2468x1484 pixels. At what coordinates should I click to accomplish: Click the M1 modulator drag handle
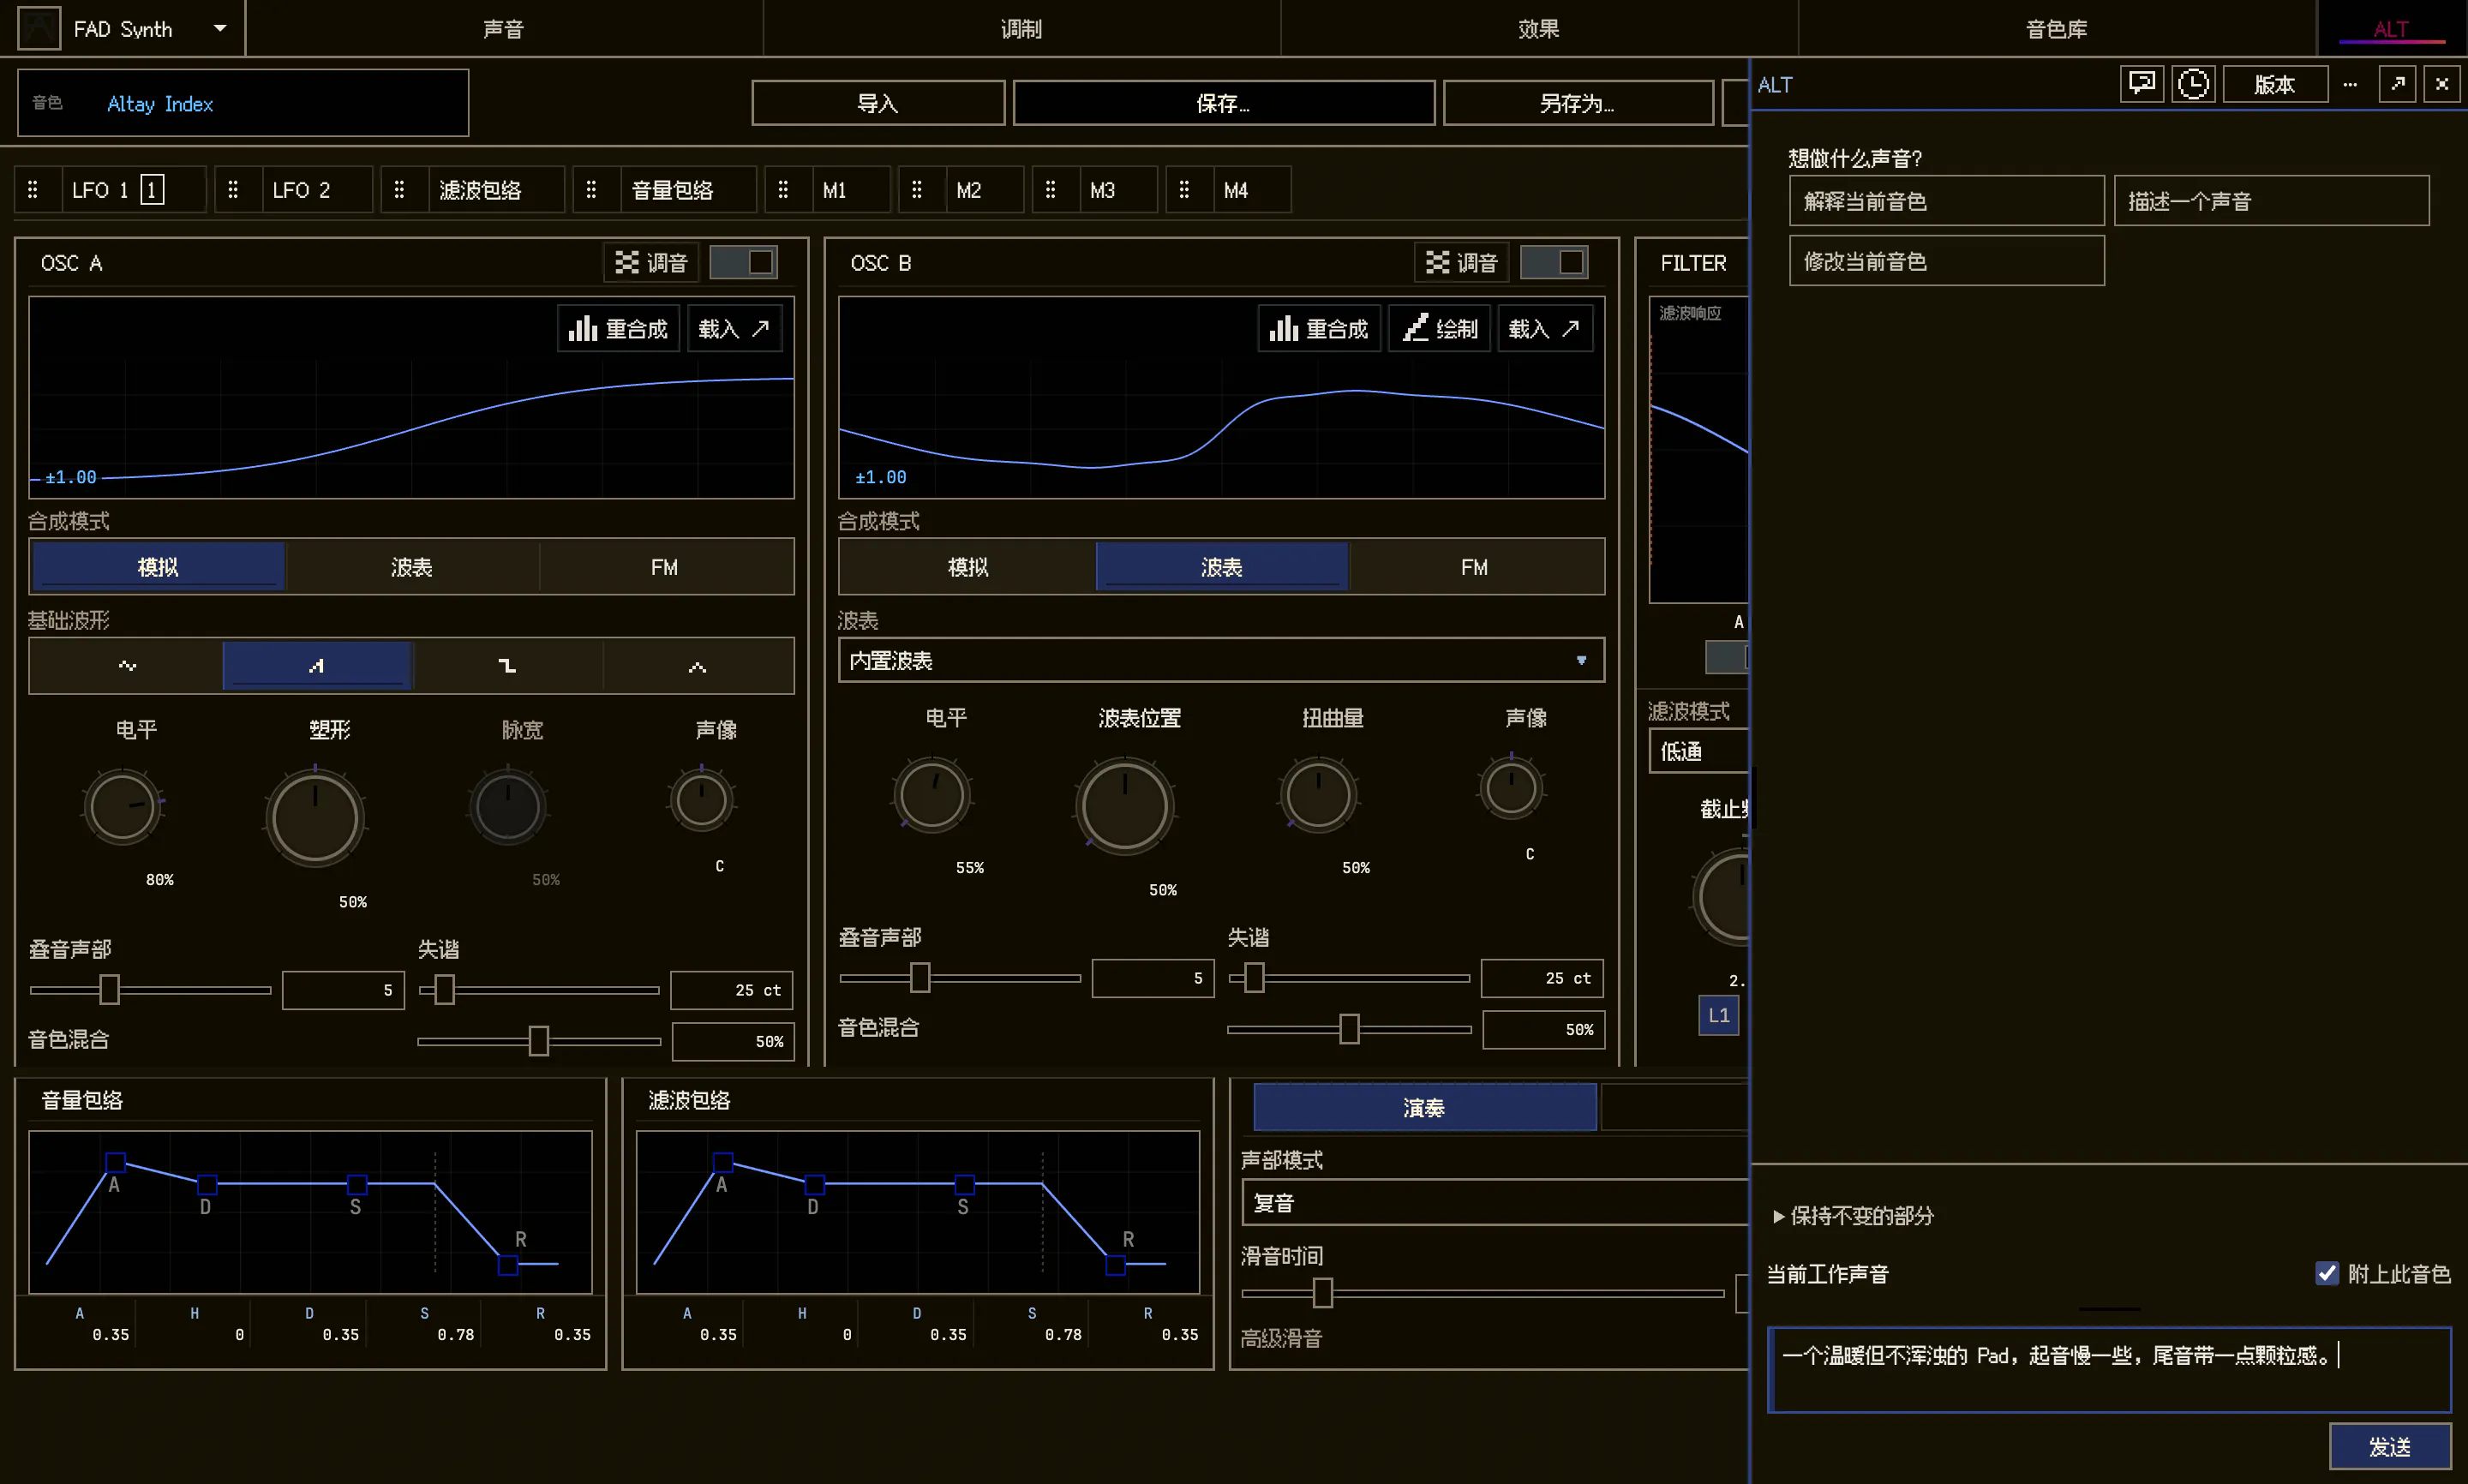coord(783,190)
